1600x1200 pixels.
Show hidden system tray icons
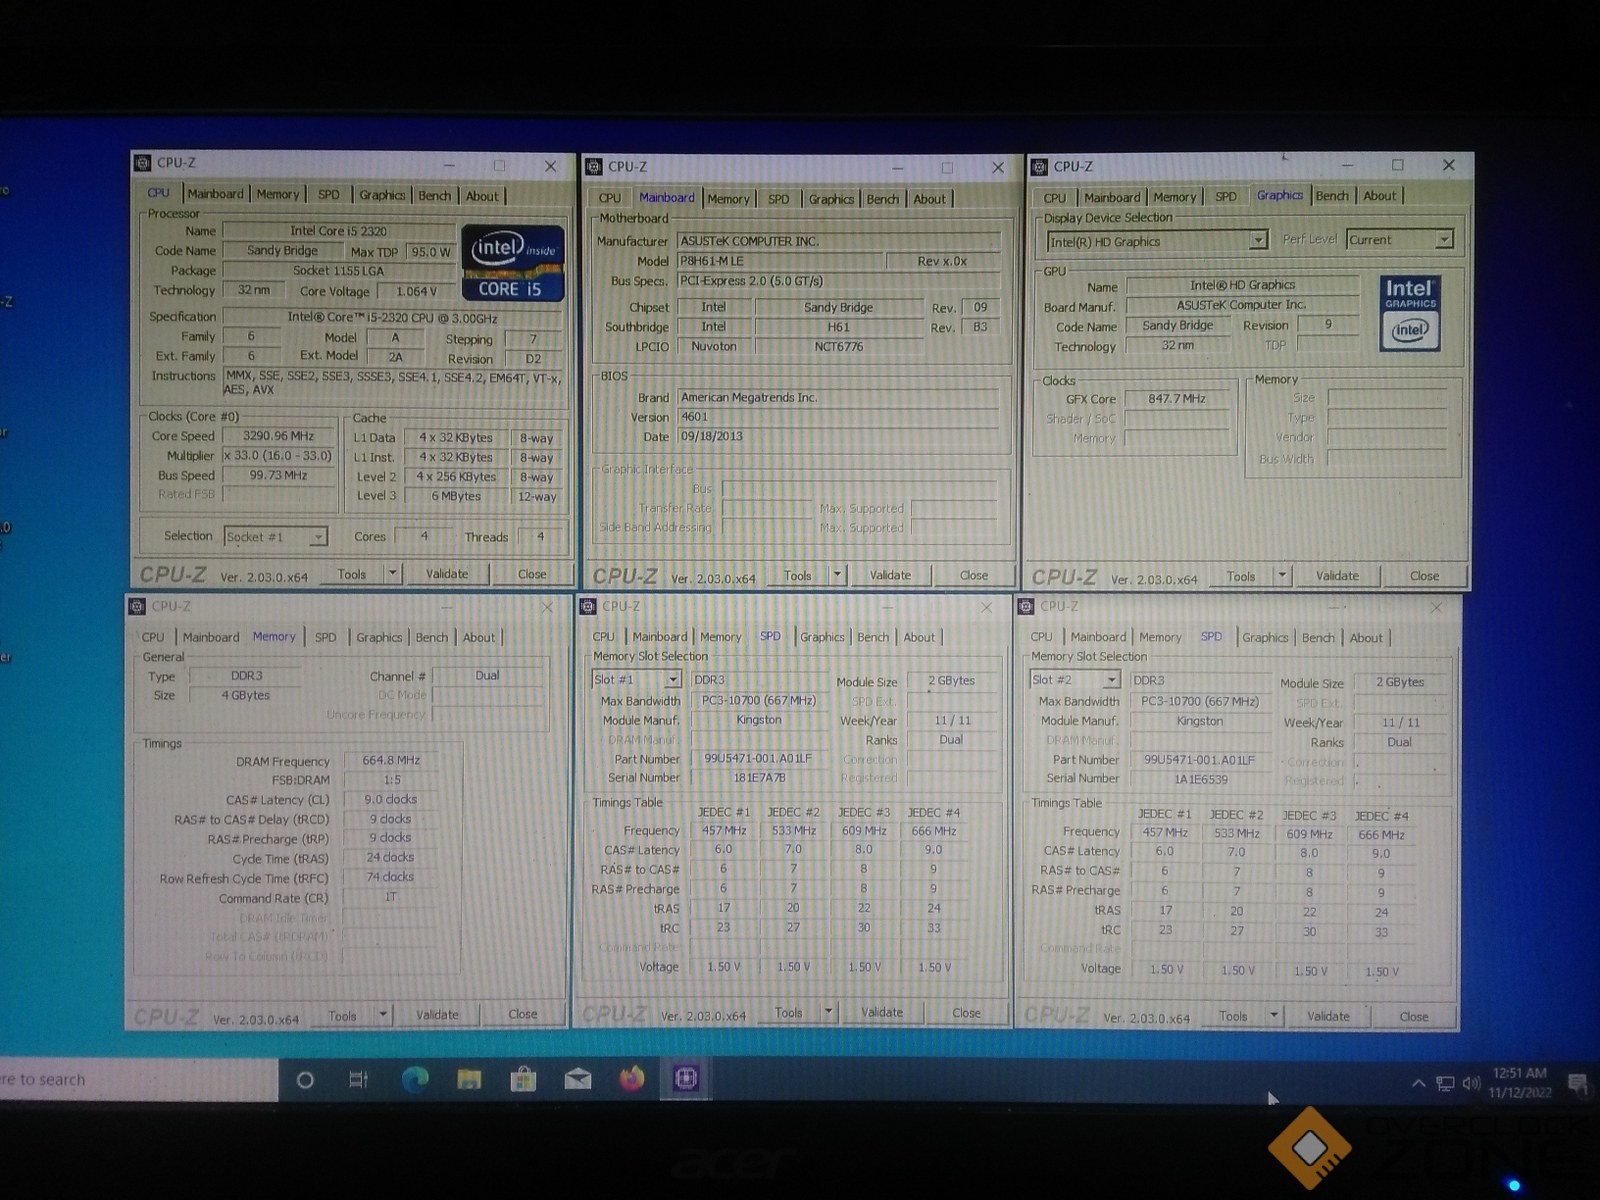(x=1418, y=1083)
